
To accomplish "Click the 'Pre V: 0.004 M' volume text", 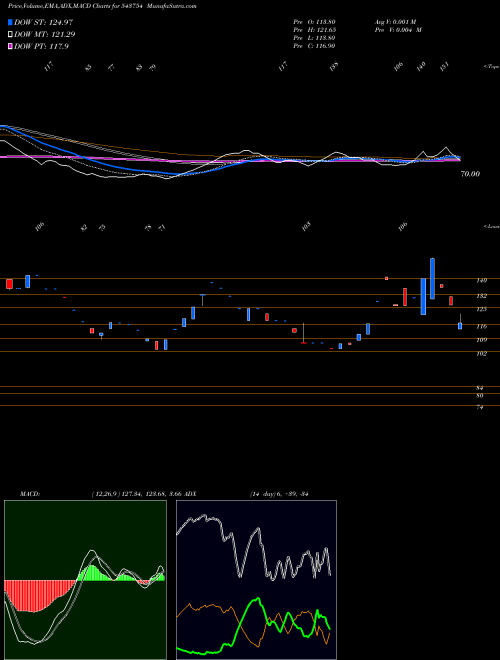I will 398,30.
